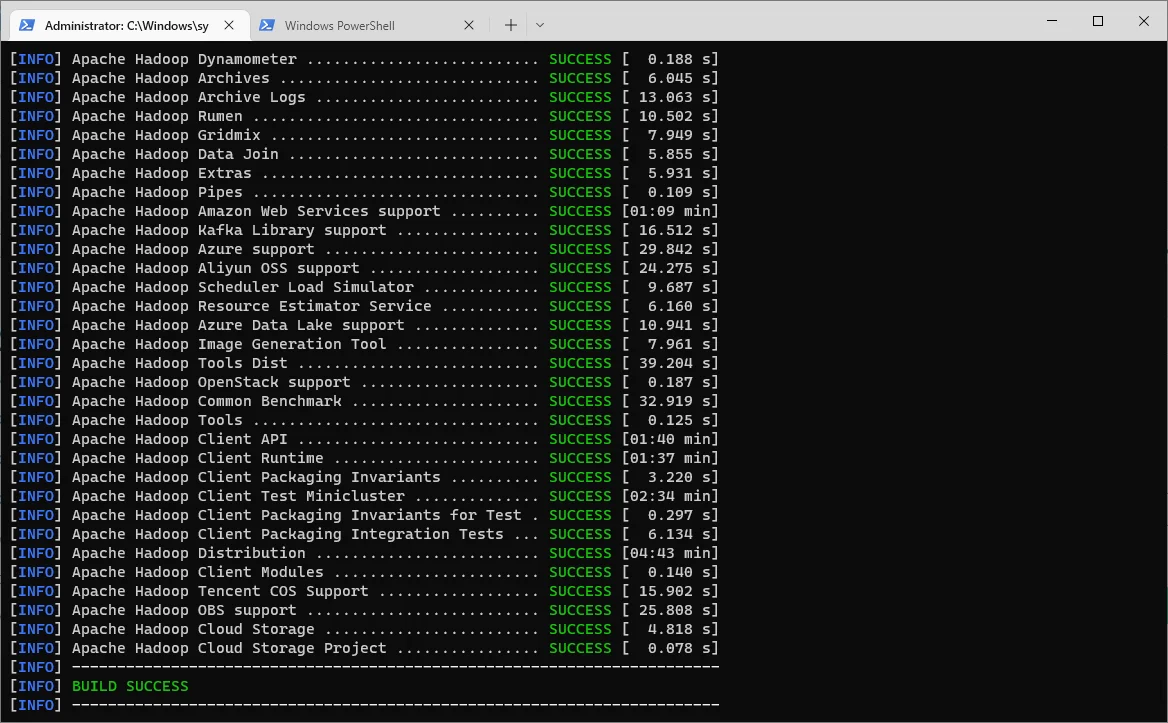Click the PowerShell icon on the second tab
The height and width of the screenshot is (723, 1168).
tap(267, 25)
